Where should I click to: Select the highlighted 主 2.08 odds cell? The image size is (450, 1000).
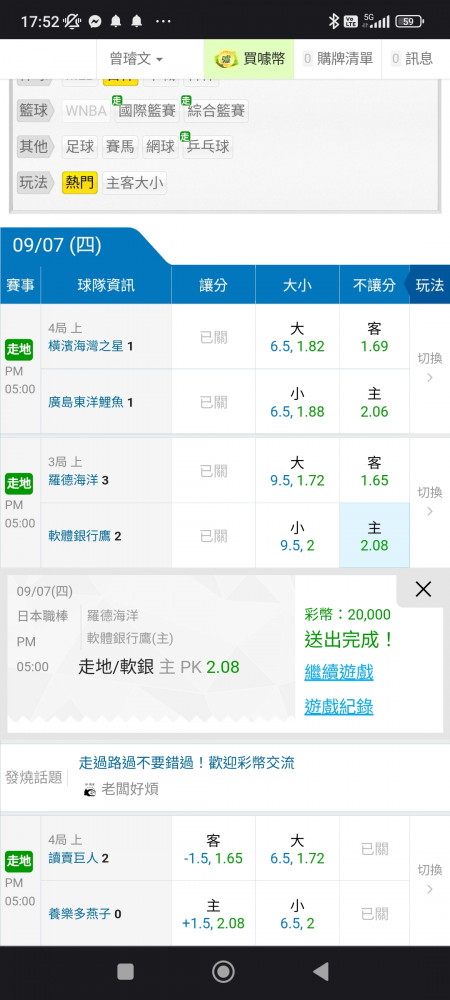pyautogui.click(x=374, y=535)
